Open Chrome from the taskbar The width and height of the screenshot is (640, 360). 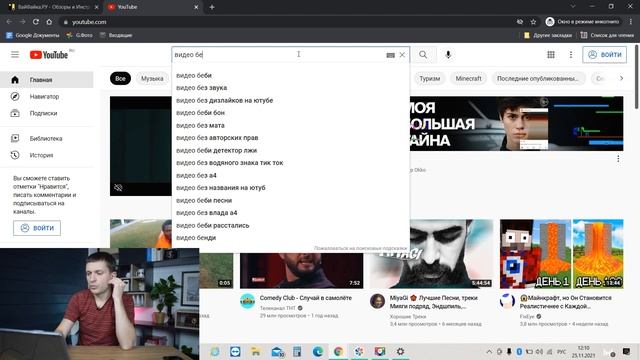338,351
